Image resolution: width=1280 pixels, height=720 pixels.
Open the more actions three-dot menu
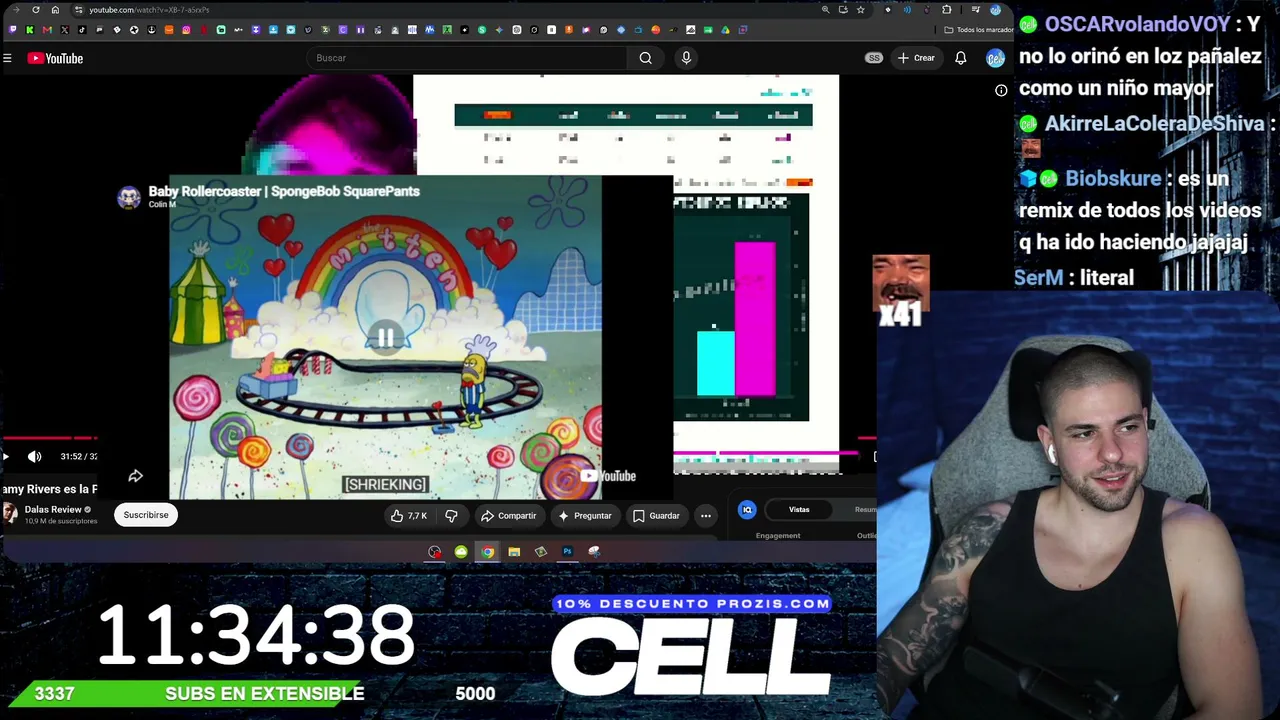(x=706, y=516)
